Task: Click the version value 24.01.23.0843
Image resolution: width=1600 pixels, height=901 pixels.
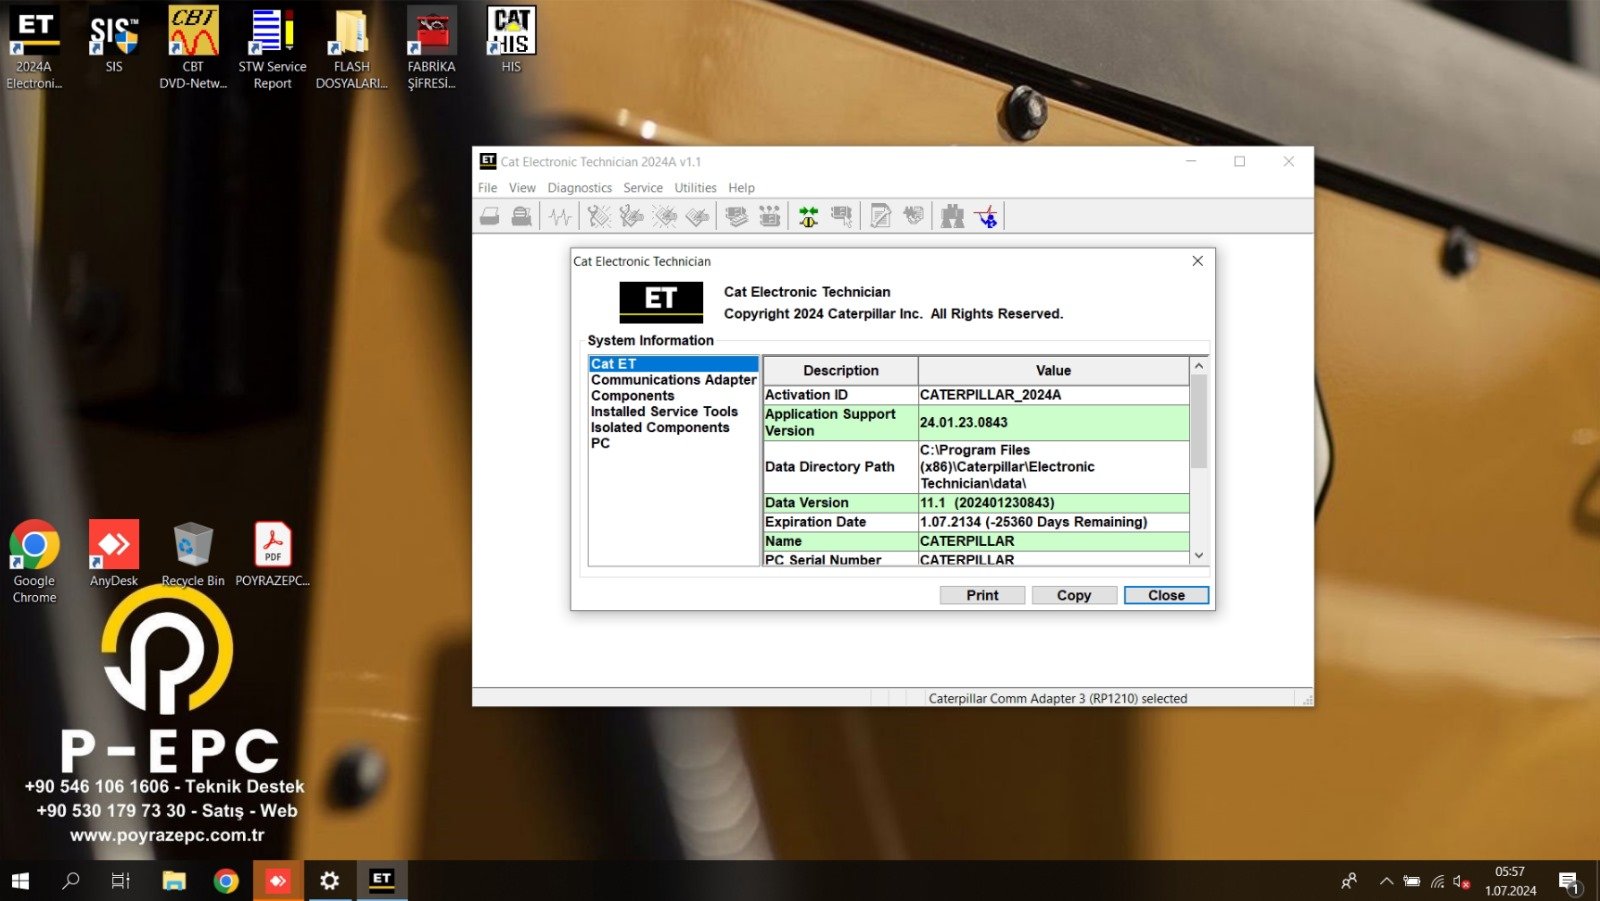Action: (1053, 423)
